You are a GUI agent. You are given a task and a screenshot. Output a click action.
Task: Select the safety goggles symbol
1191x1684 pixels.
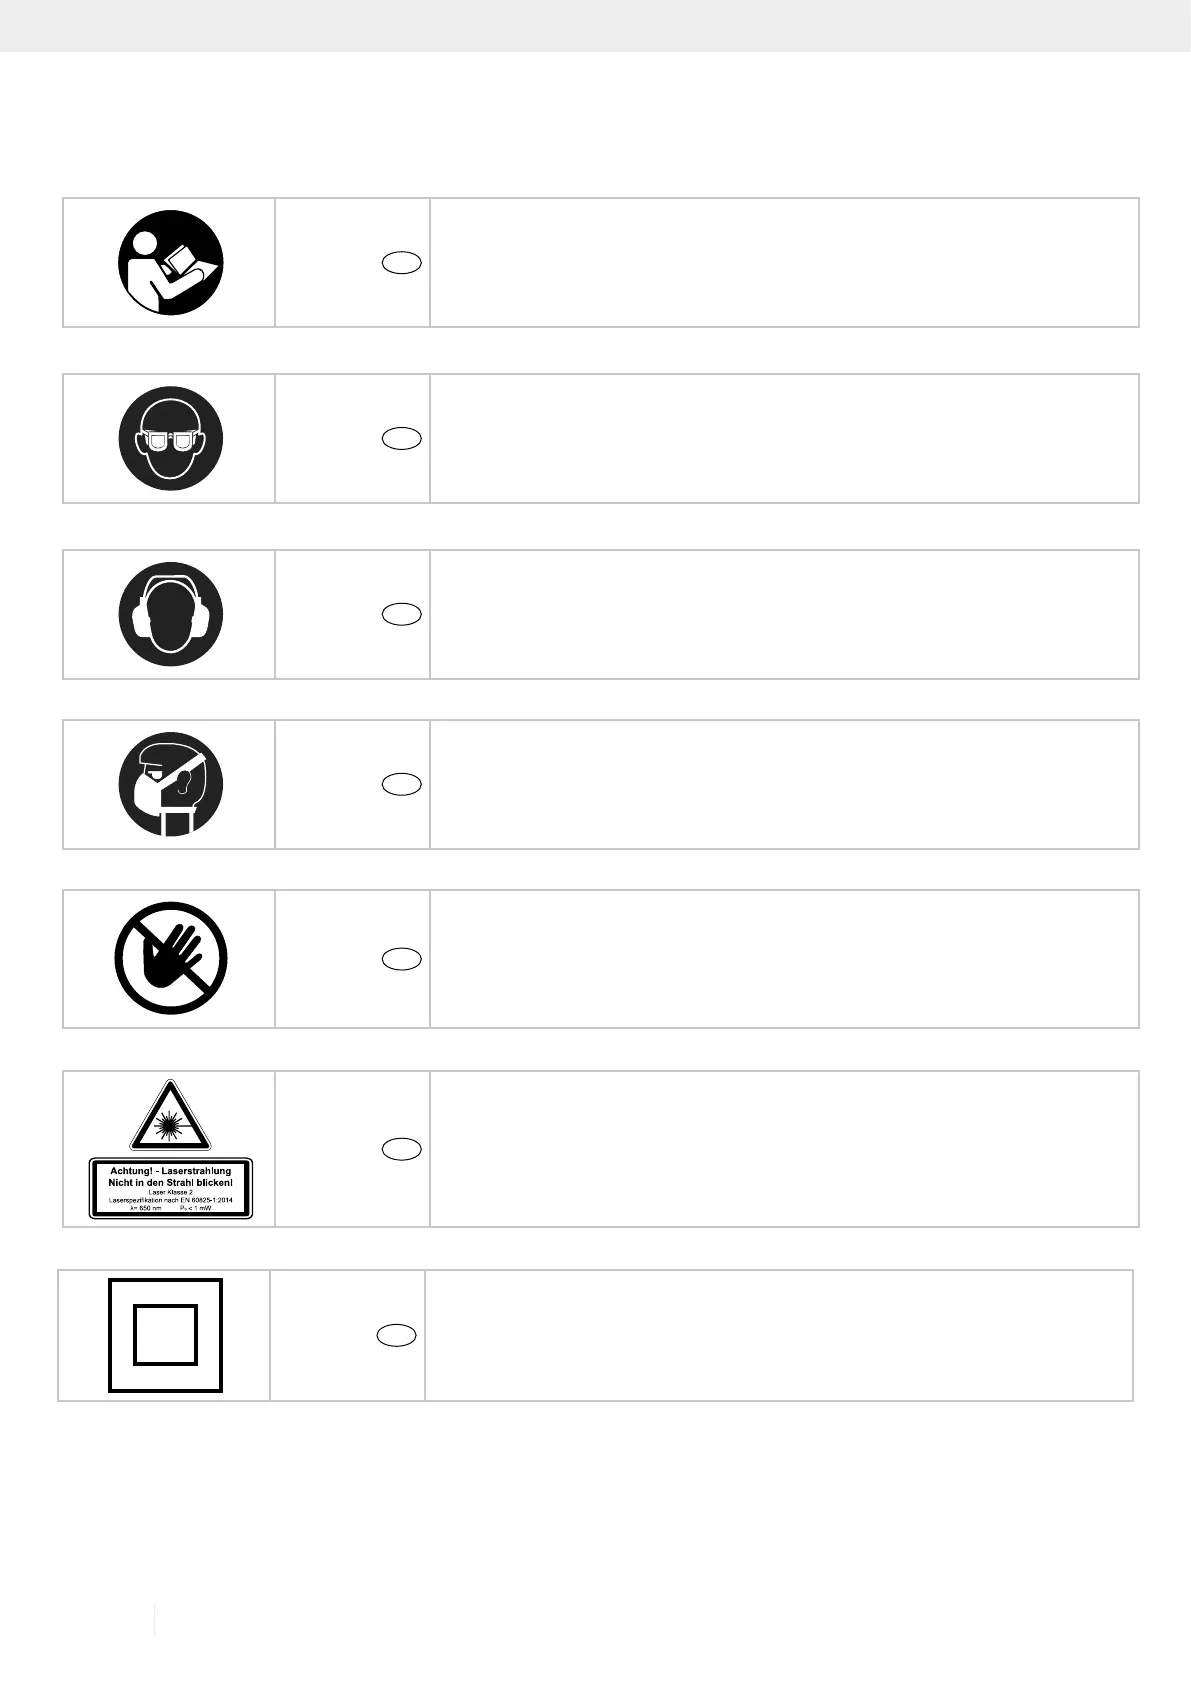(170, 438)
